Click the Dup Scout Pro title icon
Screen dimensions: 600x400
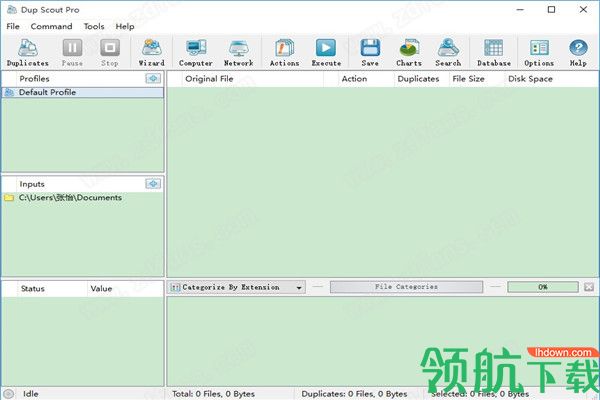[x=12, y=10]
